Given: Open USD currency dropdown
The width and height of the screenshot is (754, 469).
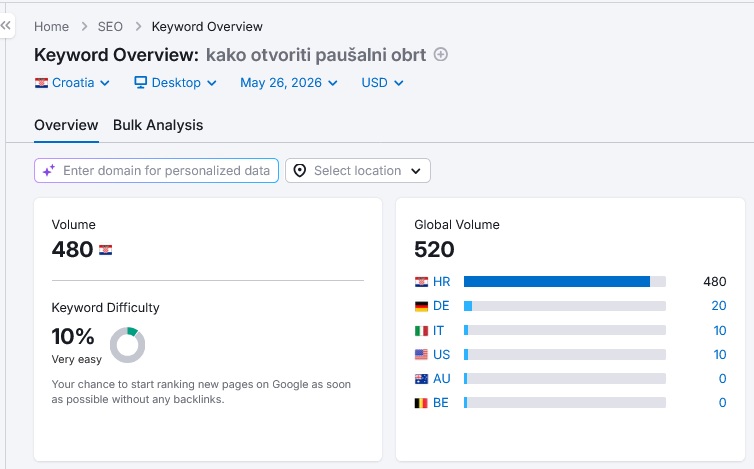Looking at the screenshot, I should pos(382,83).
